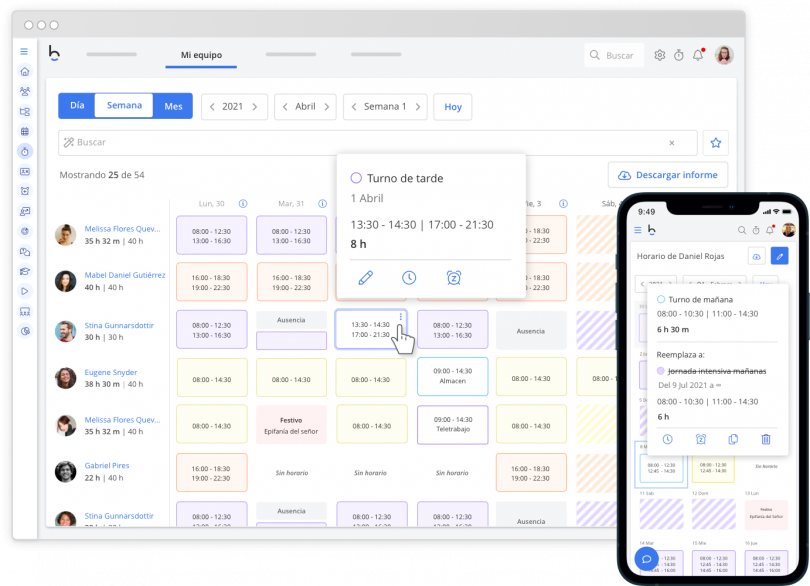The image size is (810, 586).
Task: Select the edit pencil icon in the shift popup
Action: tap(366, 277)
